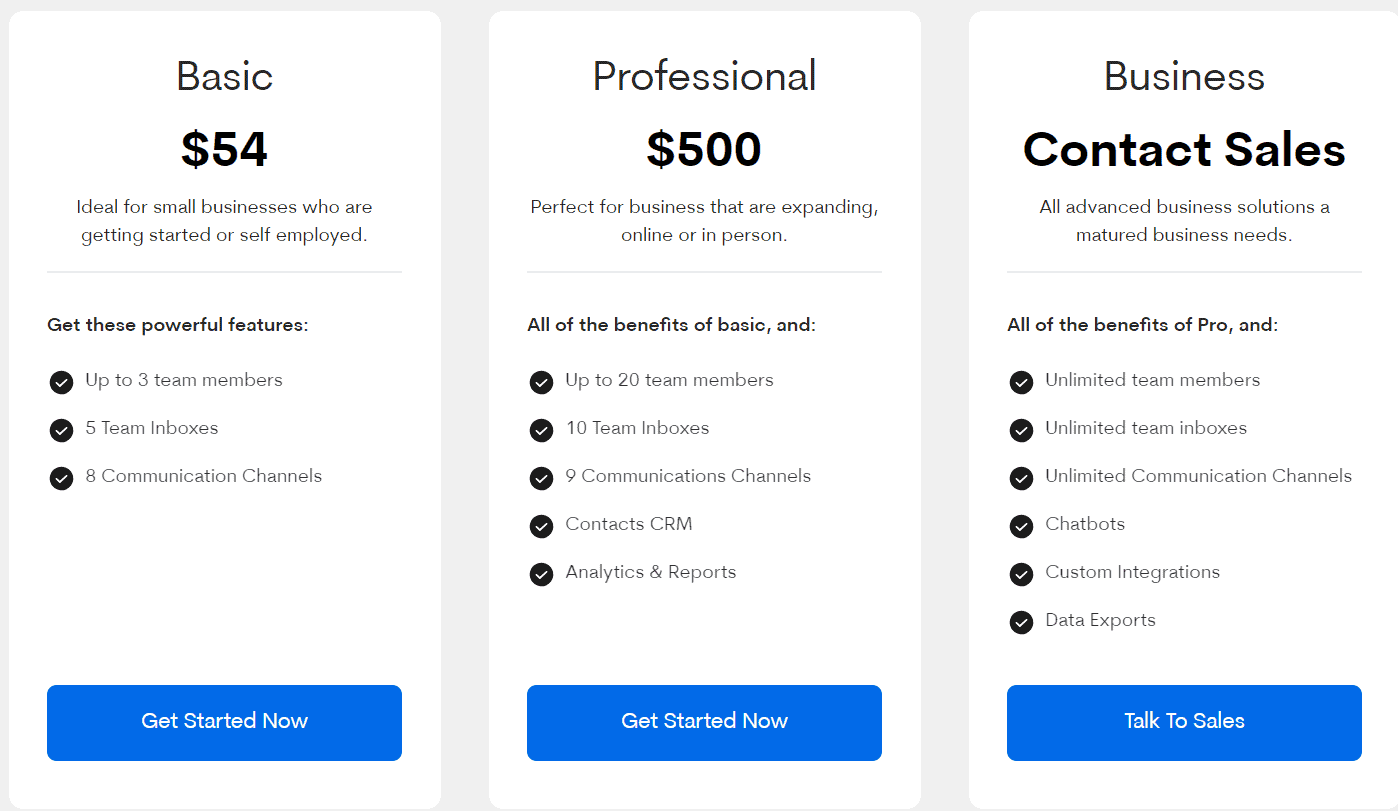Select the Professional plan heading
This screenshot has height=811, width=1398.
tap(704, 76)
